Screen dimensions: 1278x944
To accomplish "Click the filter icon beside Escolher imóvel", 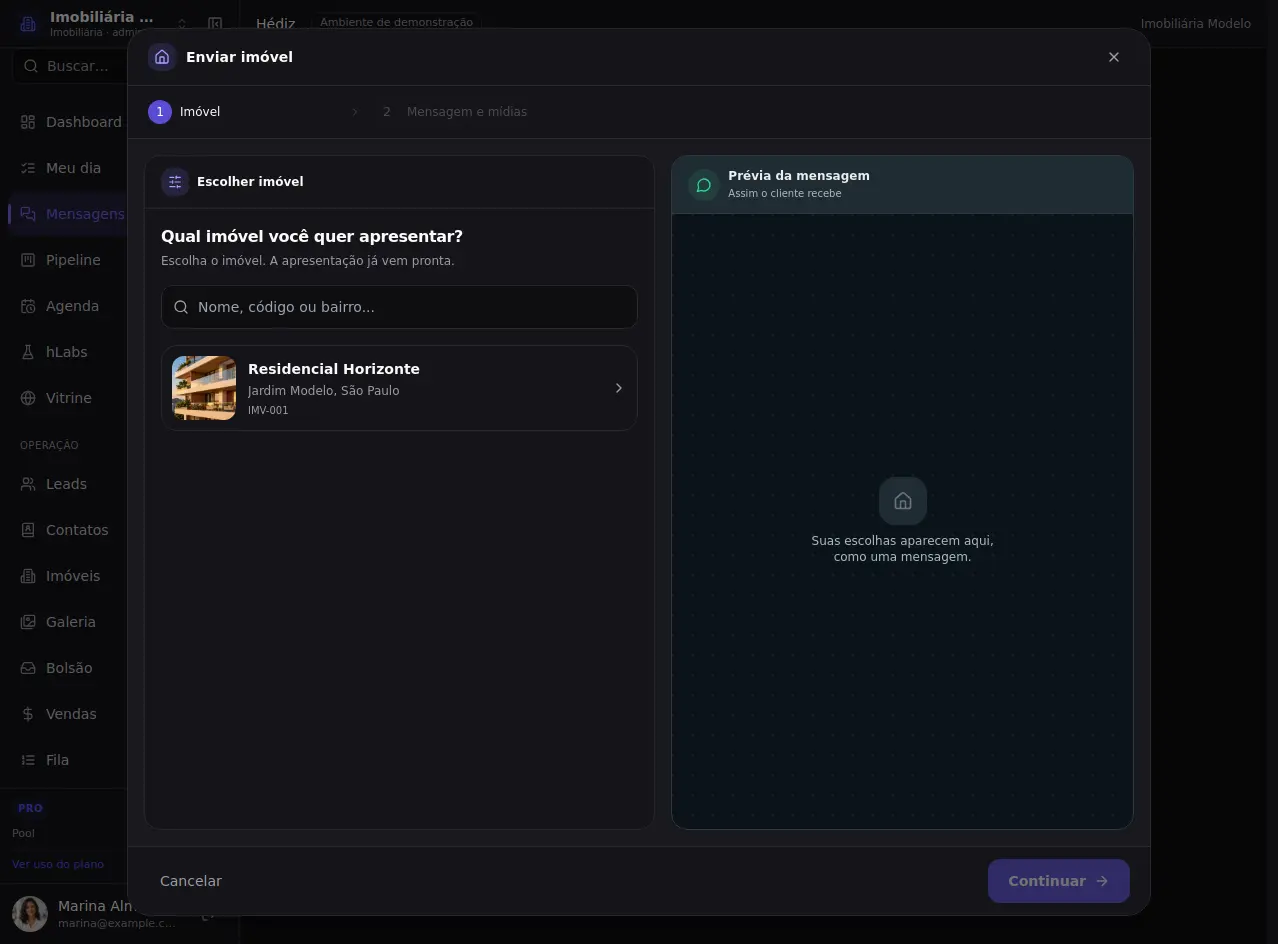I will click(175, 182).
